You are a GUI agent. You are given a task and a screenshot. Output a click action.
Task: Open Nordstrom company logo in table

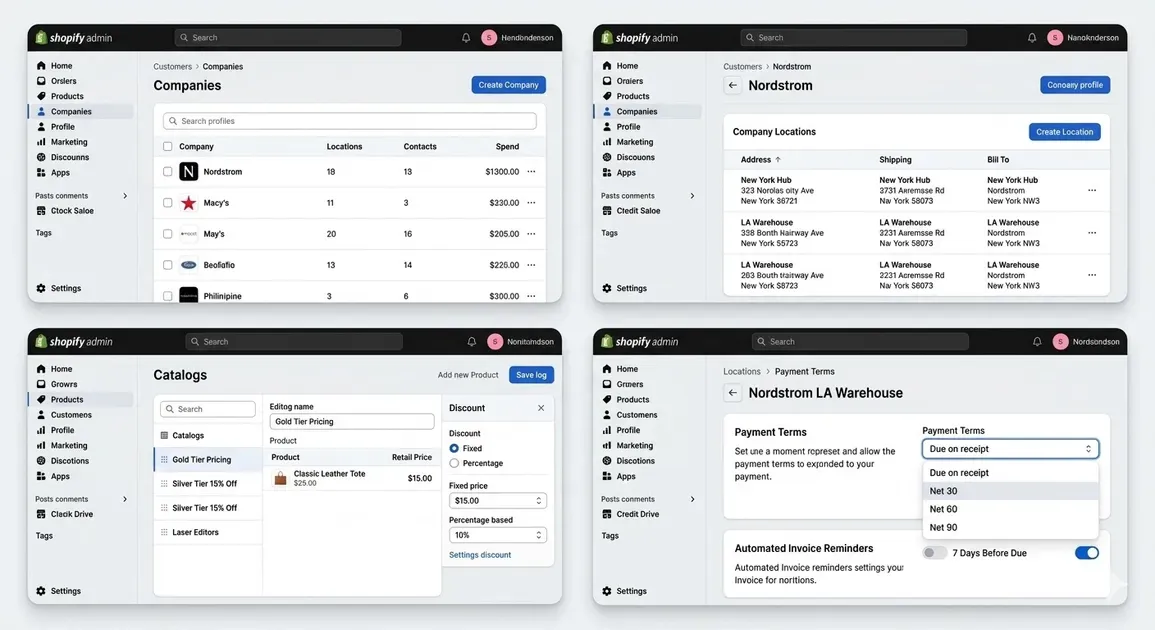coord(189,172)
